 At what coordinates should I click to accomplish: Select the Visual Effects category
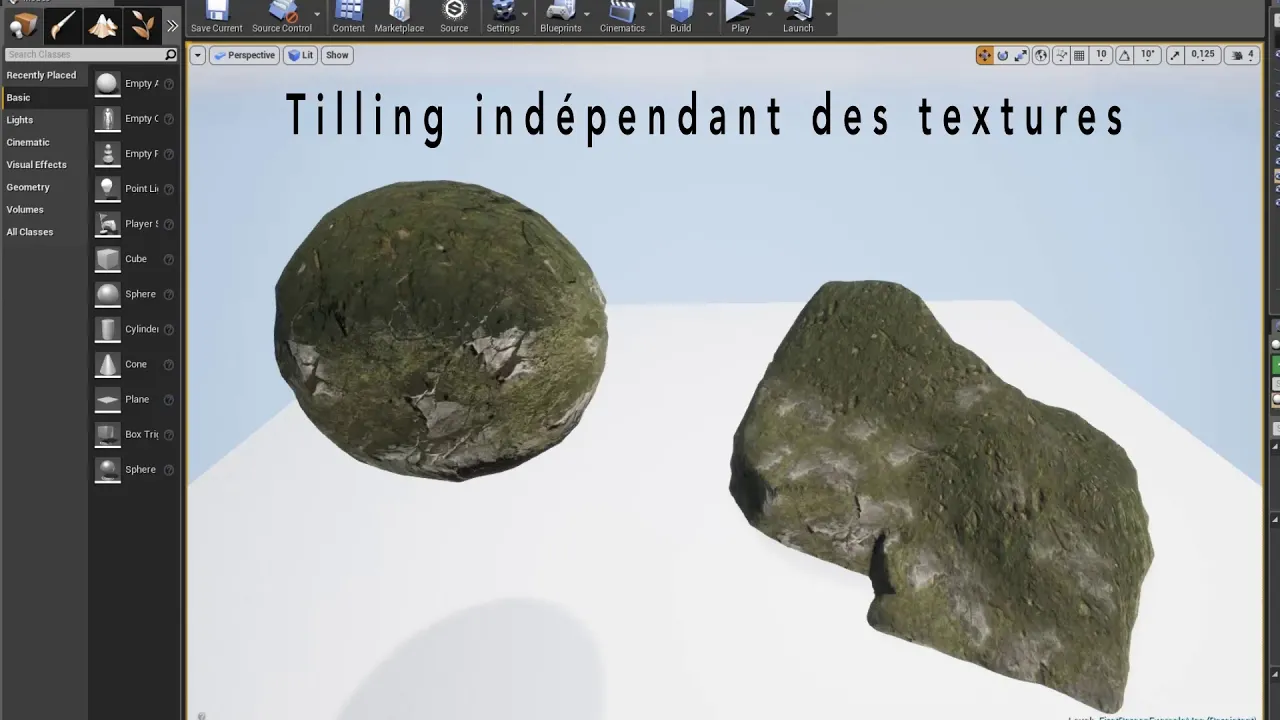pos(44,165)
